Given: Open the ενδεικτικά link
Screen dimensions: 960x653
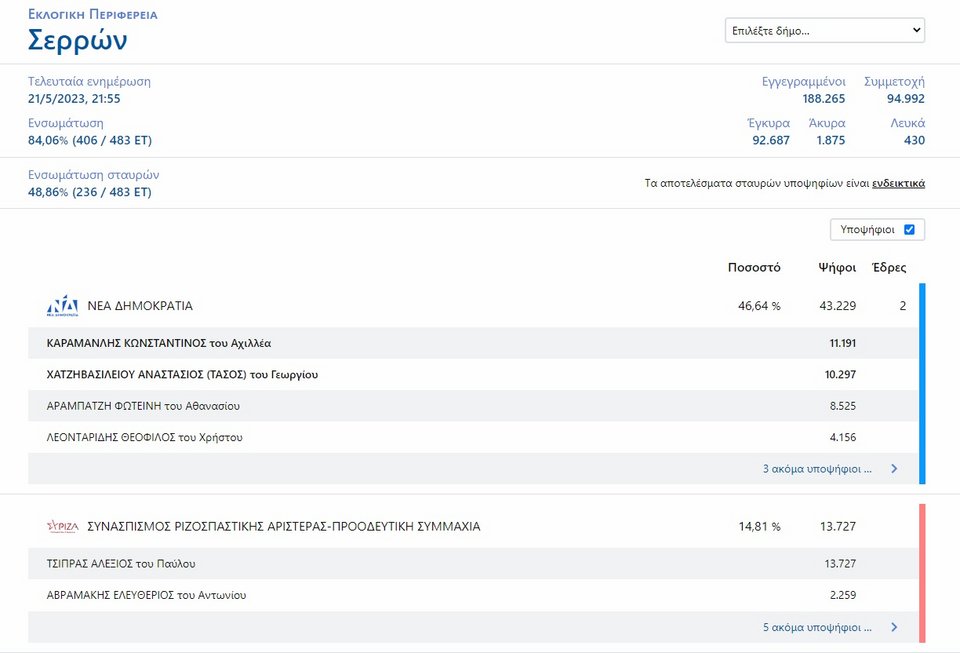Looking at the screenshot, I should 898,184.
